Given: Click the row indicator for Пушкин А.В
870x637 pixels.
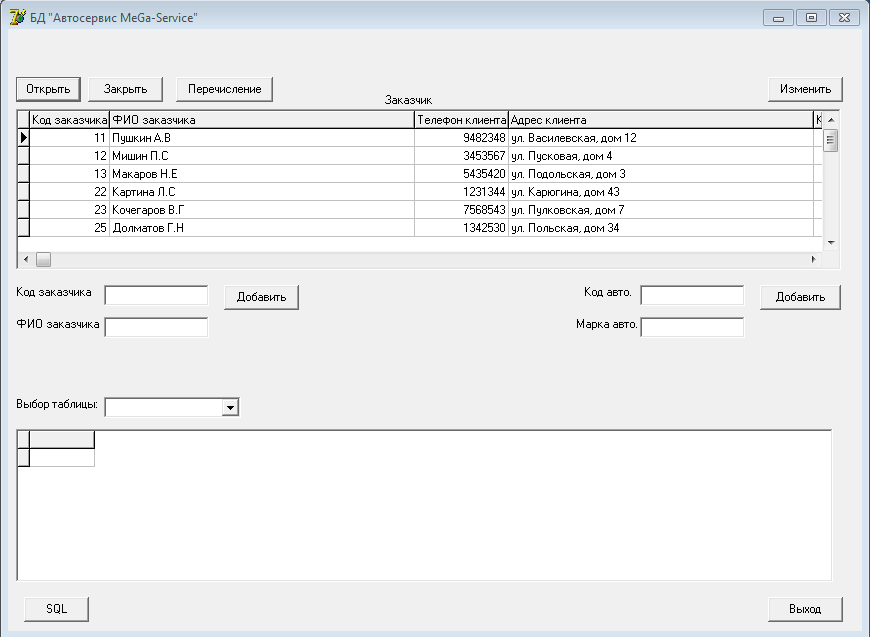Looking at the screenshot, I should point(23,138).
